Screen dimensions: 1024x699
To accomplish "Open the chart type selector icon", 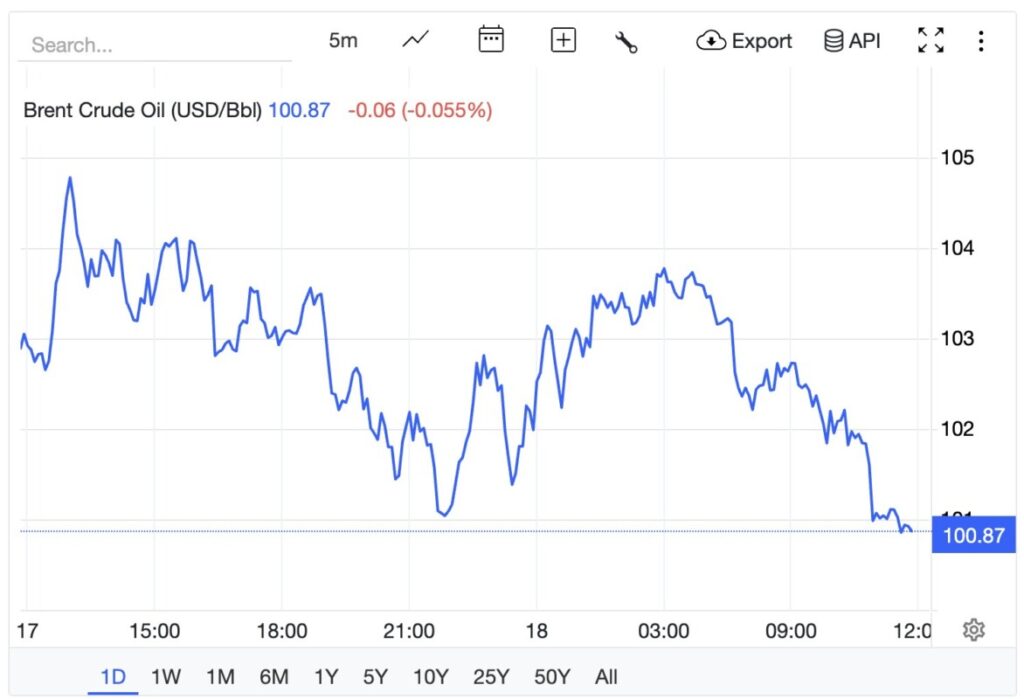I will point(414,40).
